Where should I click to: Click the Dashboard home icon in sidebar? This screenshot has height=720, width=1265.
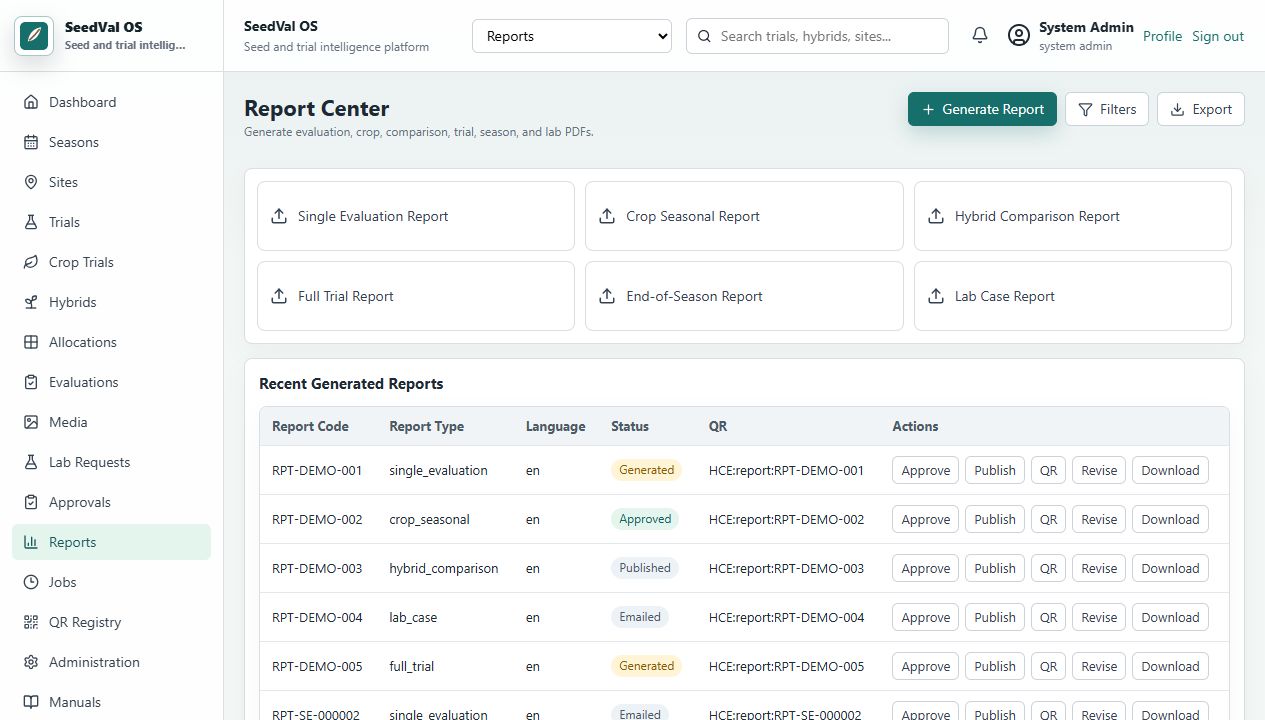click(x=31, y=102)
